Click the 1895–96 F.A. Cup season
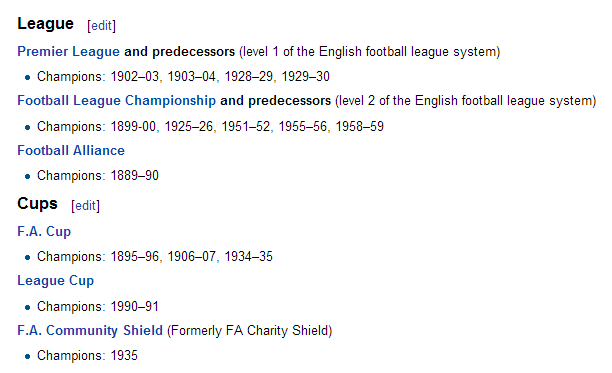 (x=135, y=257)
